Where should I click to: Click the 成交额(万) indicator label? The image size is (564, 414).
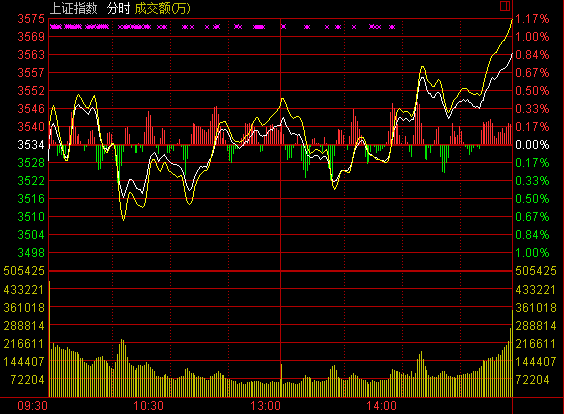(162, 8)
